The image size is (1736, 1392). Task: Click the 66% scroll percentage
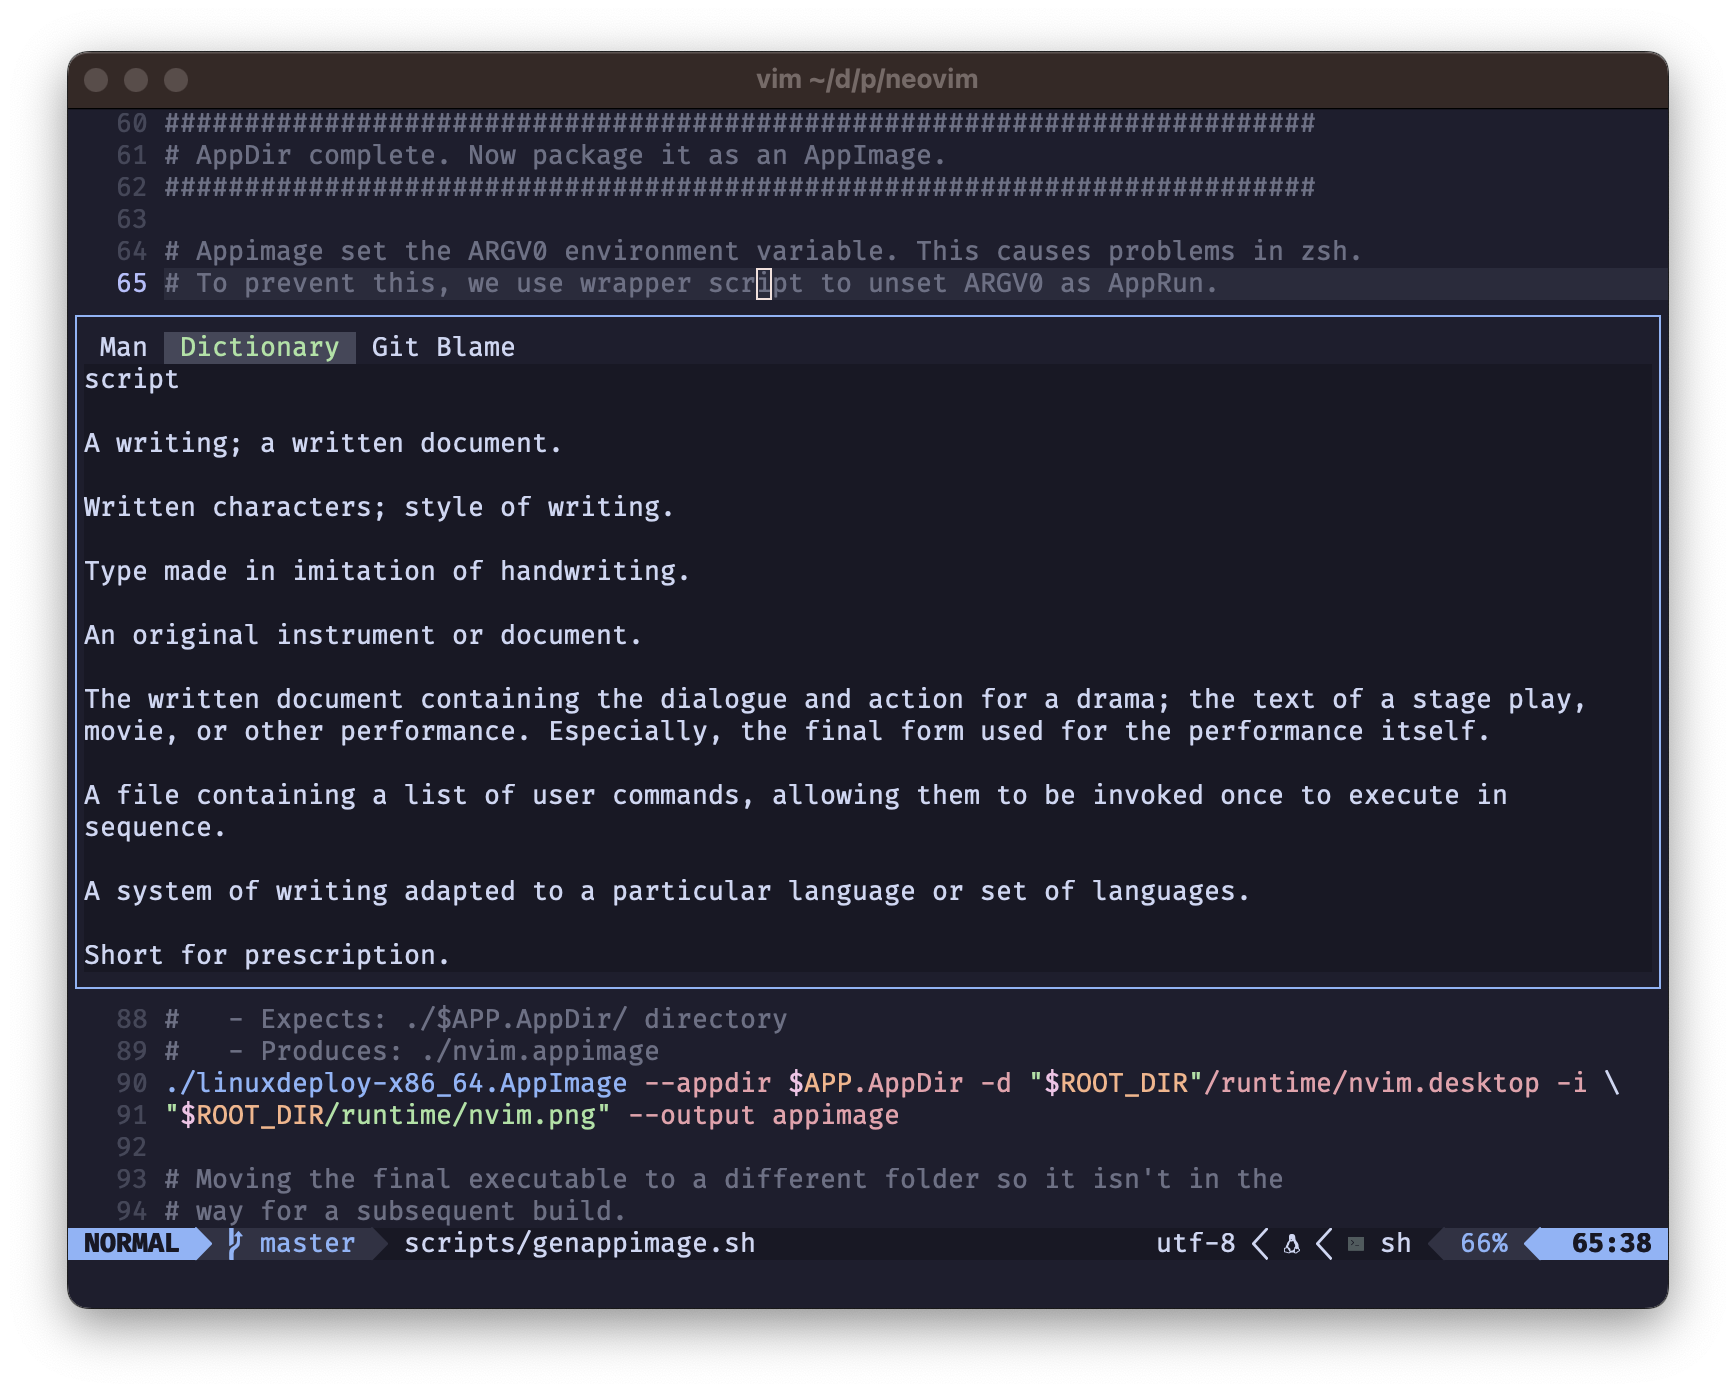coord(1484,1243)
